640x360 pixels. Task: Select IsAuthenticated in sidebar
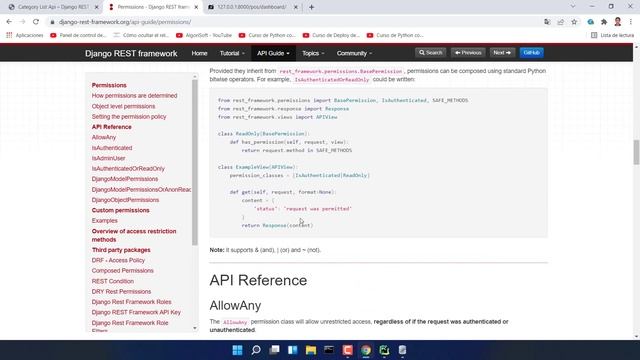click(112, 148)
